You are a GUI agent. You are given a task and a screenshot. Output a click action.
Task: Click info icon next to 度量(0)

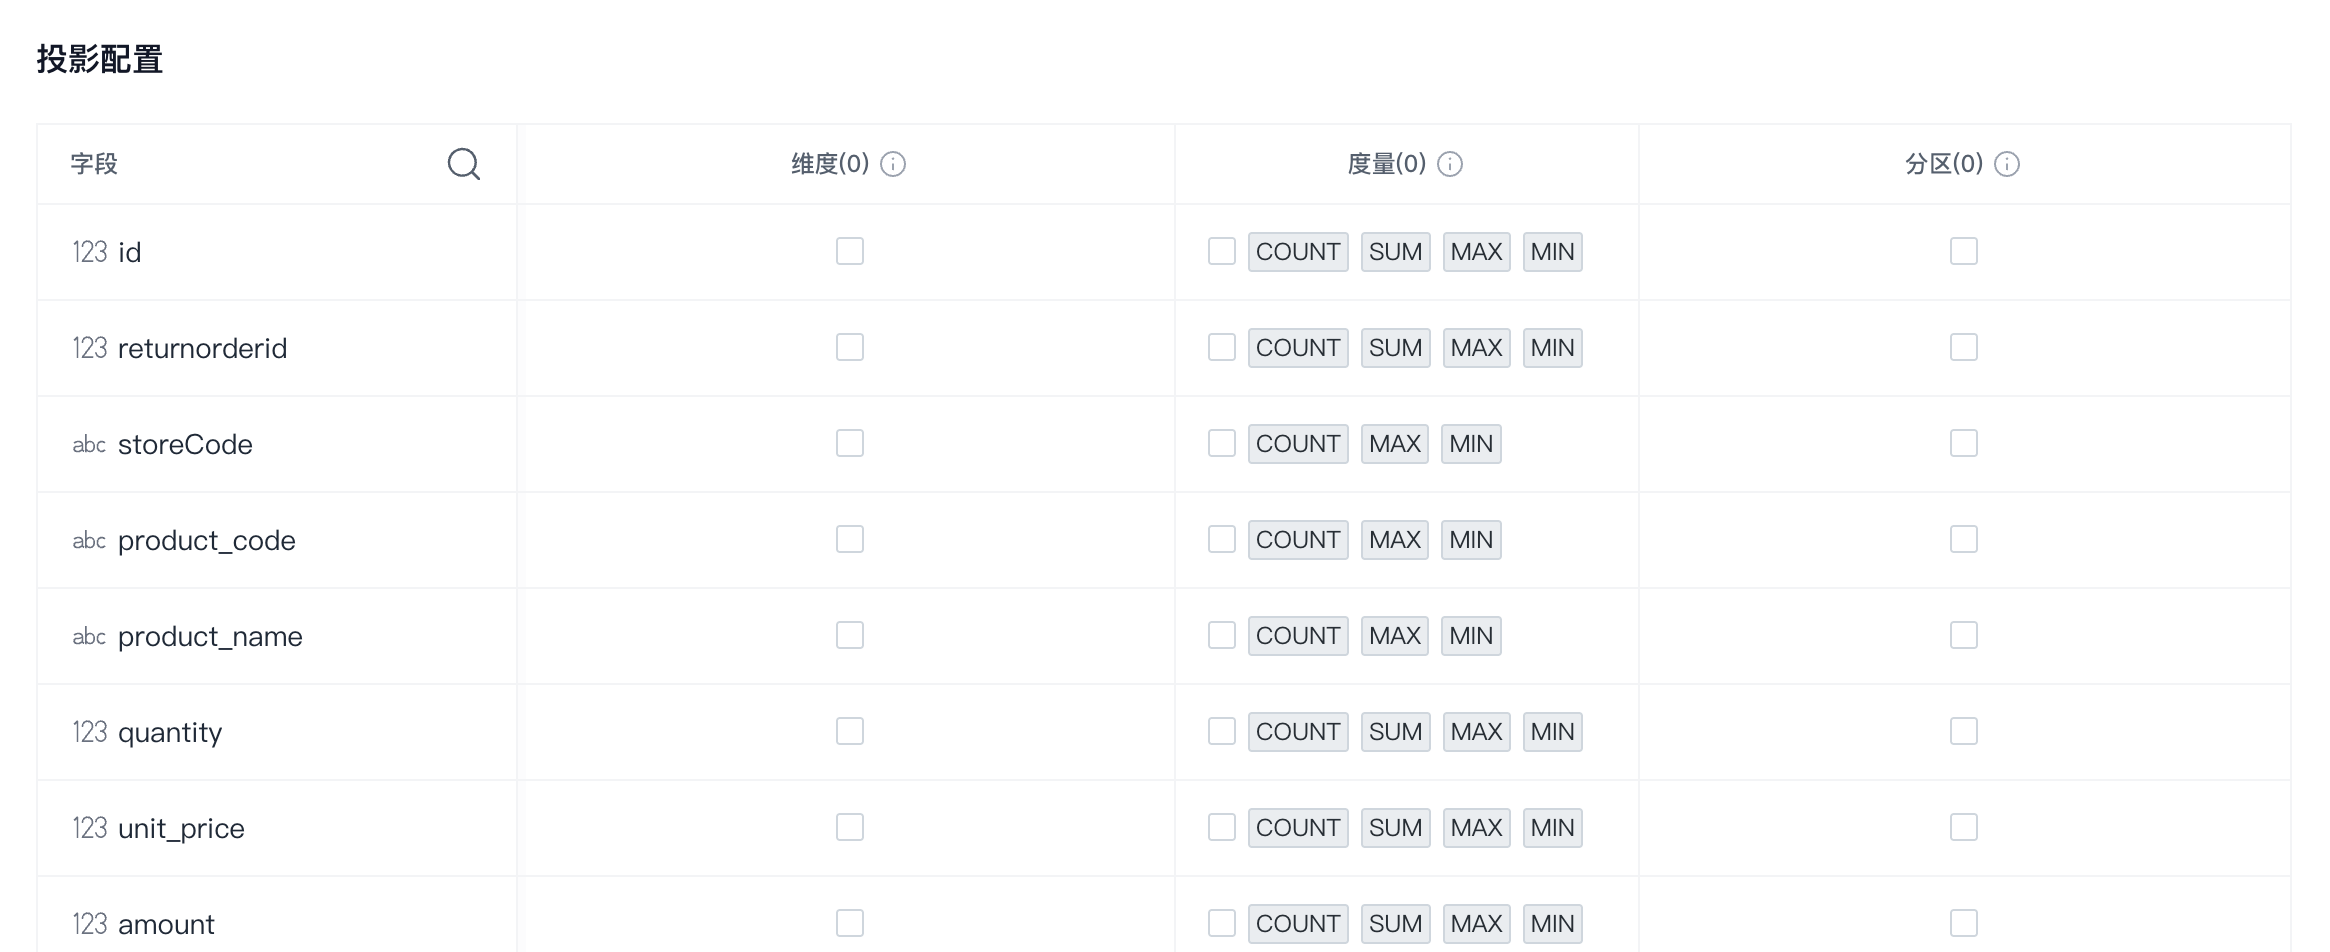point(1450,164)
